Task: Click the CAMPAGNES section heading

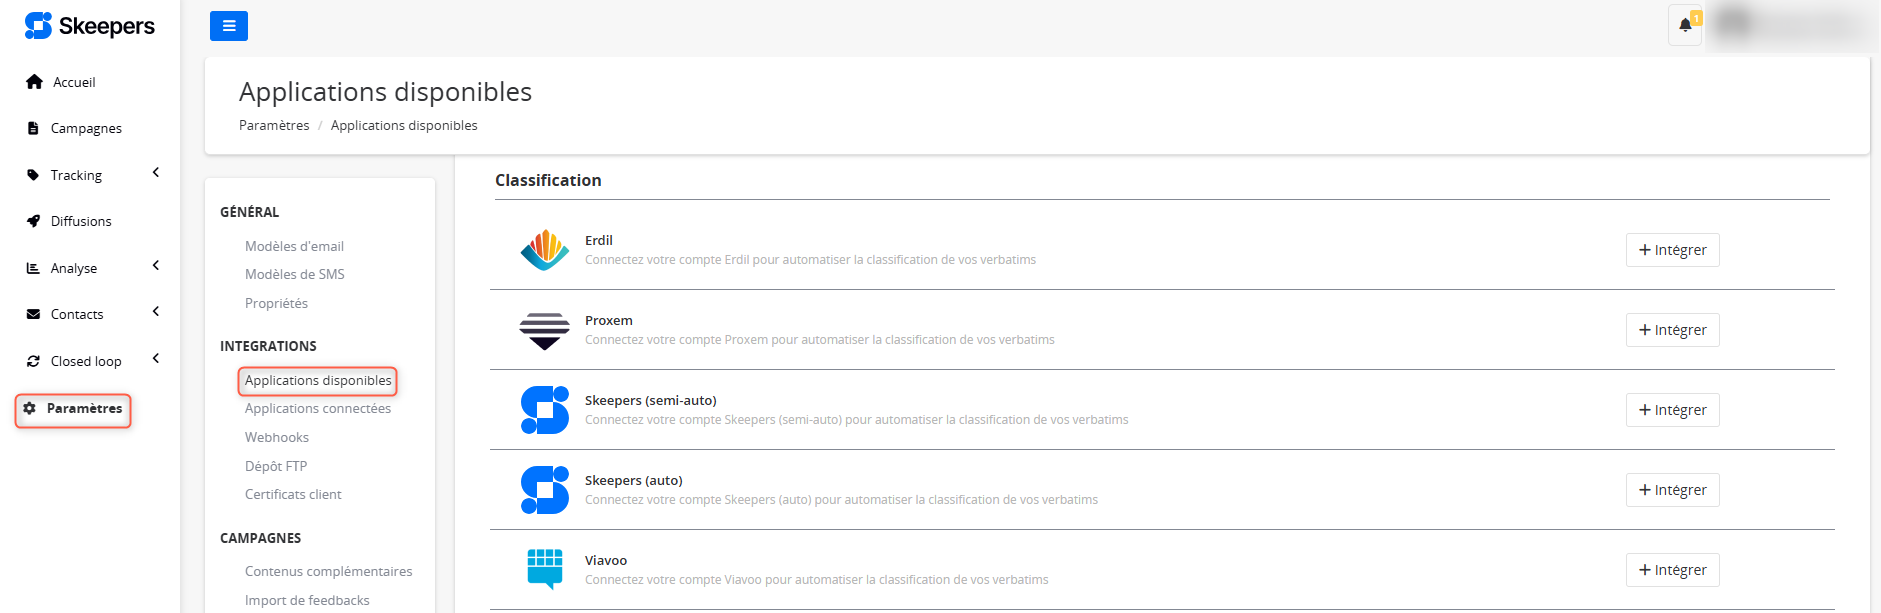Action: click(x=261, y=538)
